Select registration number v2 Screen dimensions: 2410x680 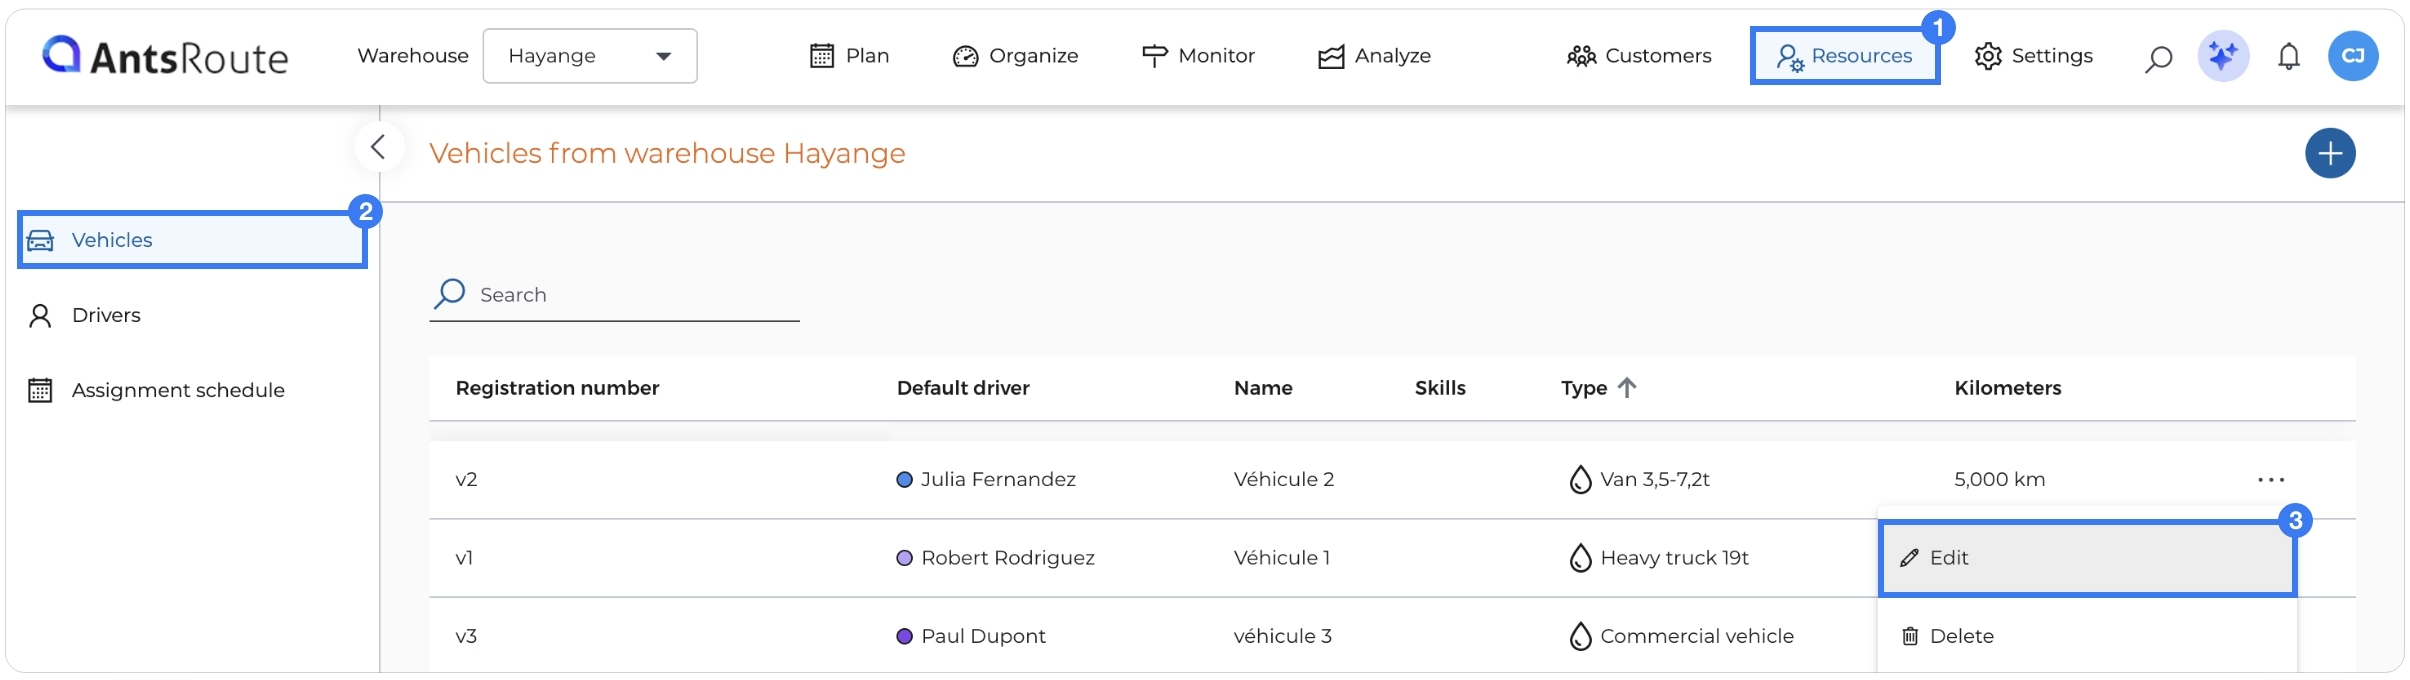466,480
